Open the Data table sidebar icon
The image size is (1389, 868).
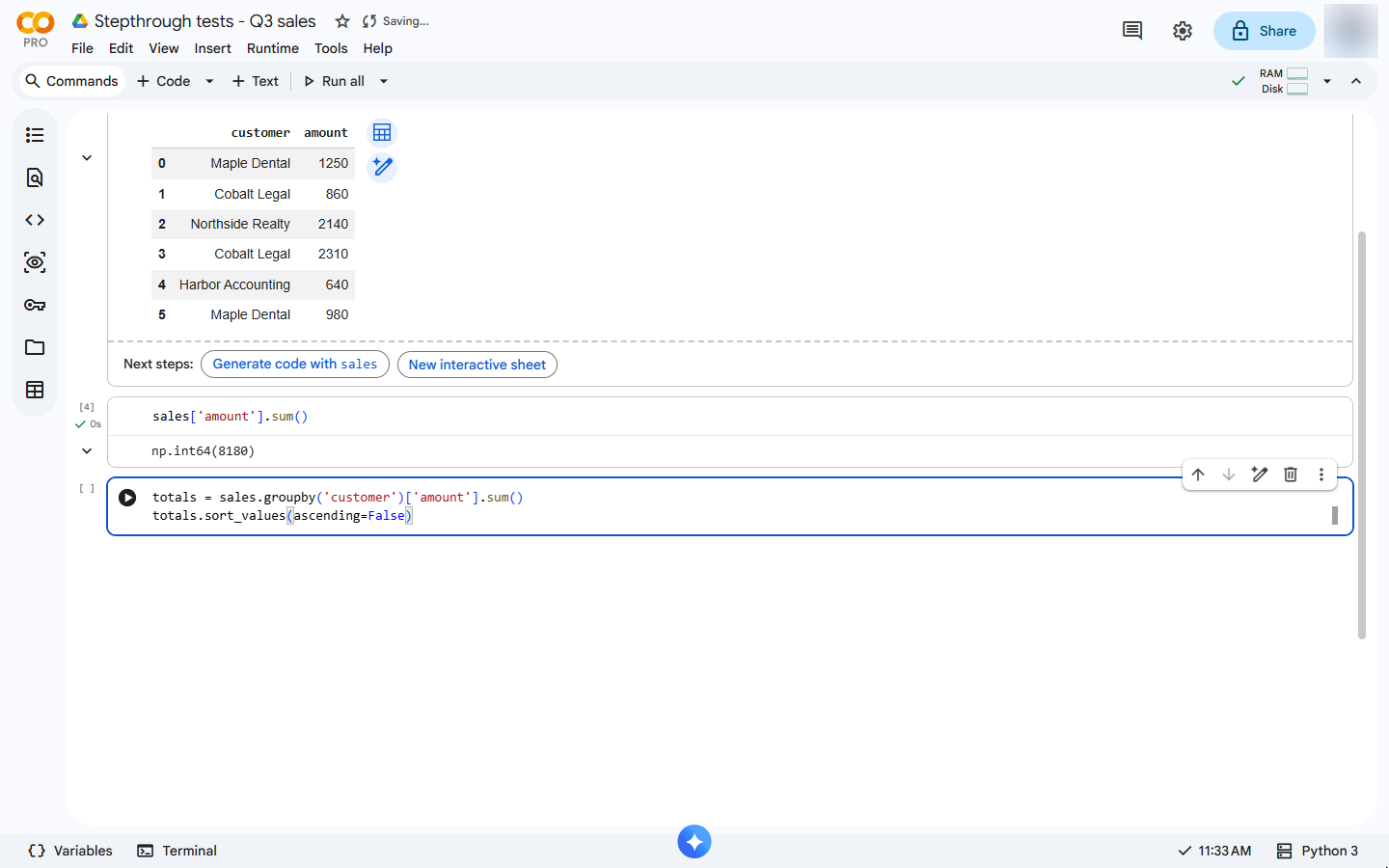[x=35, y=390]
